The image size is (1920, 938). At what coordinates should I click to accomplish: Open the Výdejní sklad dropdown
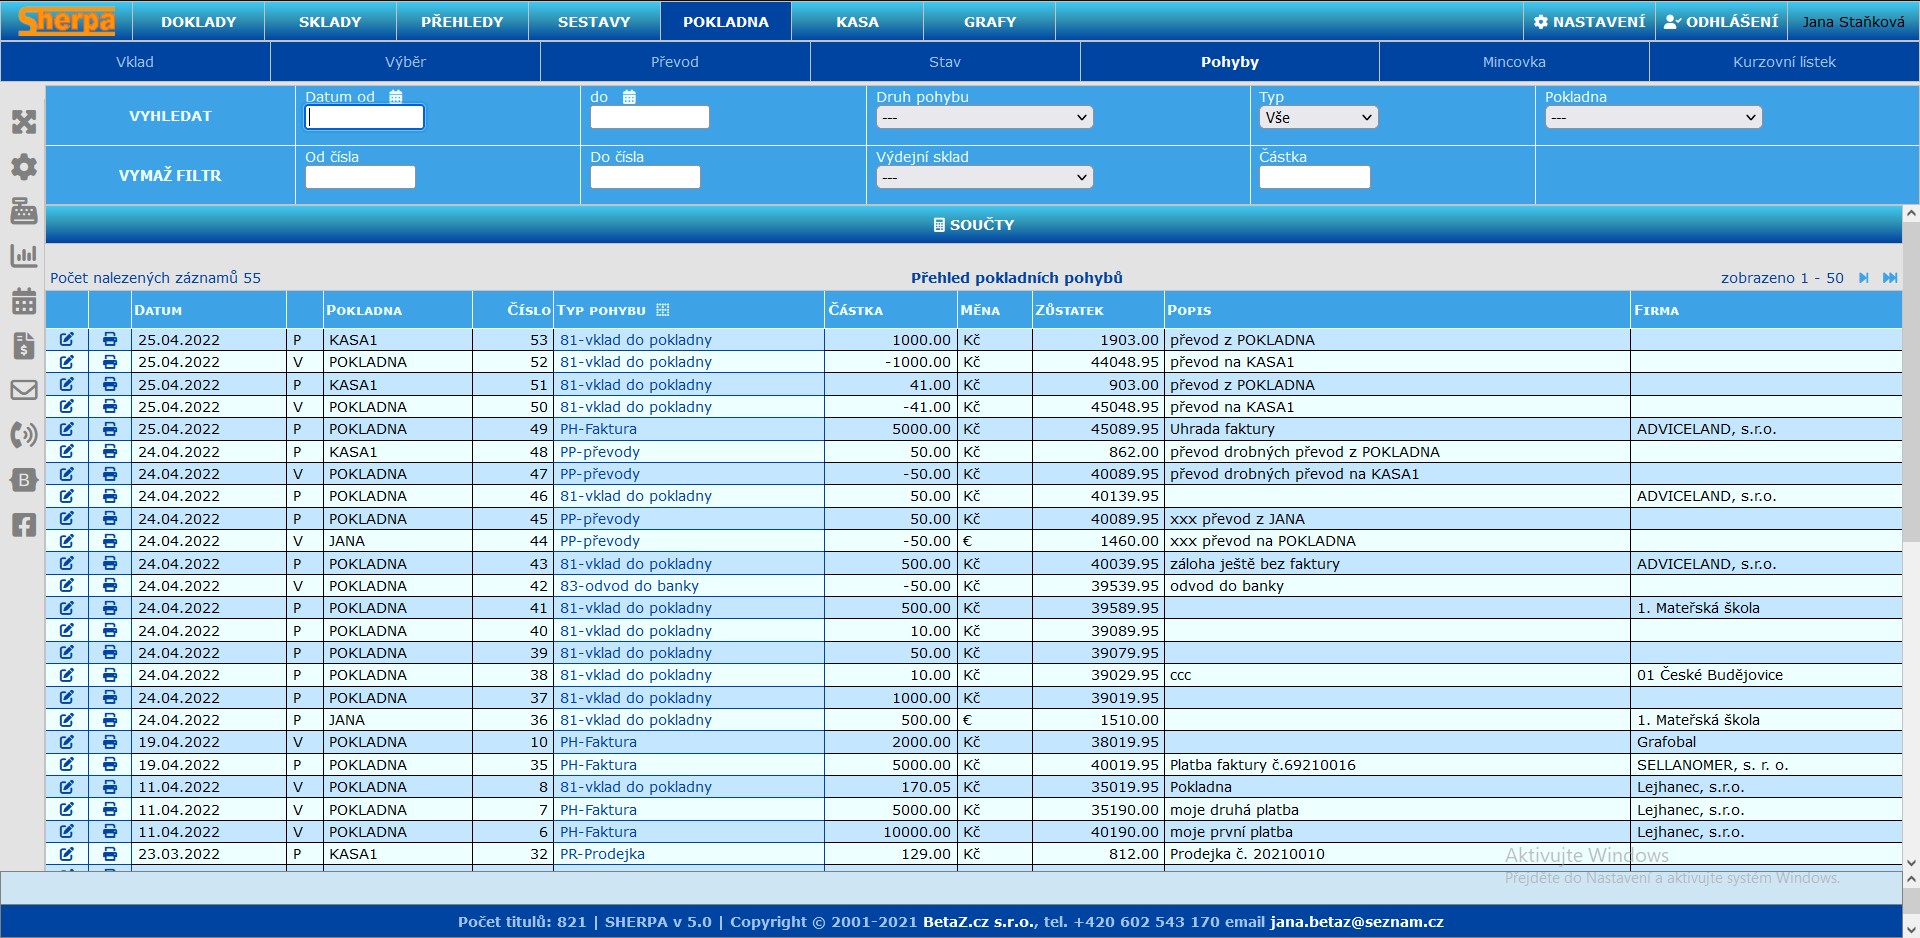(x=984, y=178)
